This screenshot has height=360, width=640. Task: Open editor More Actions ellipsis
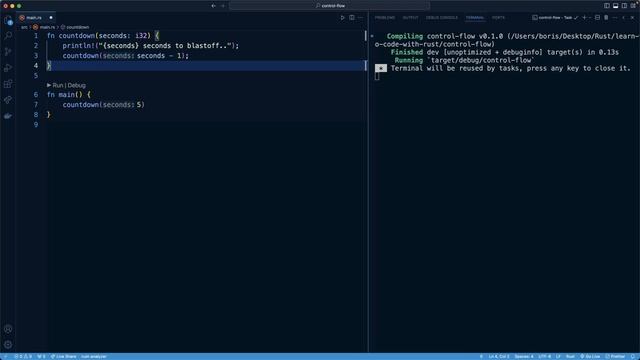point(360,18)
